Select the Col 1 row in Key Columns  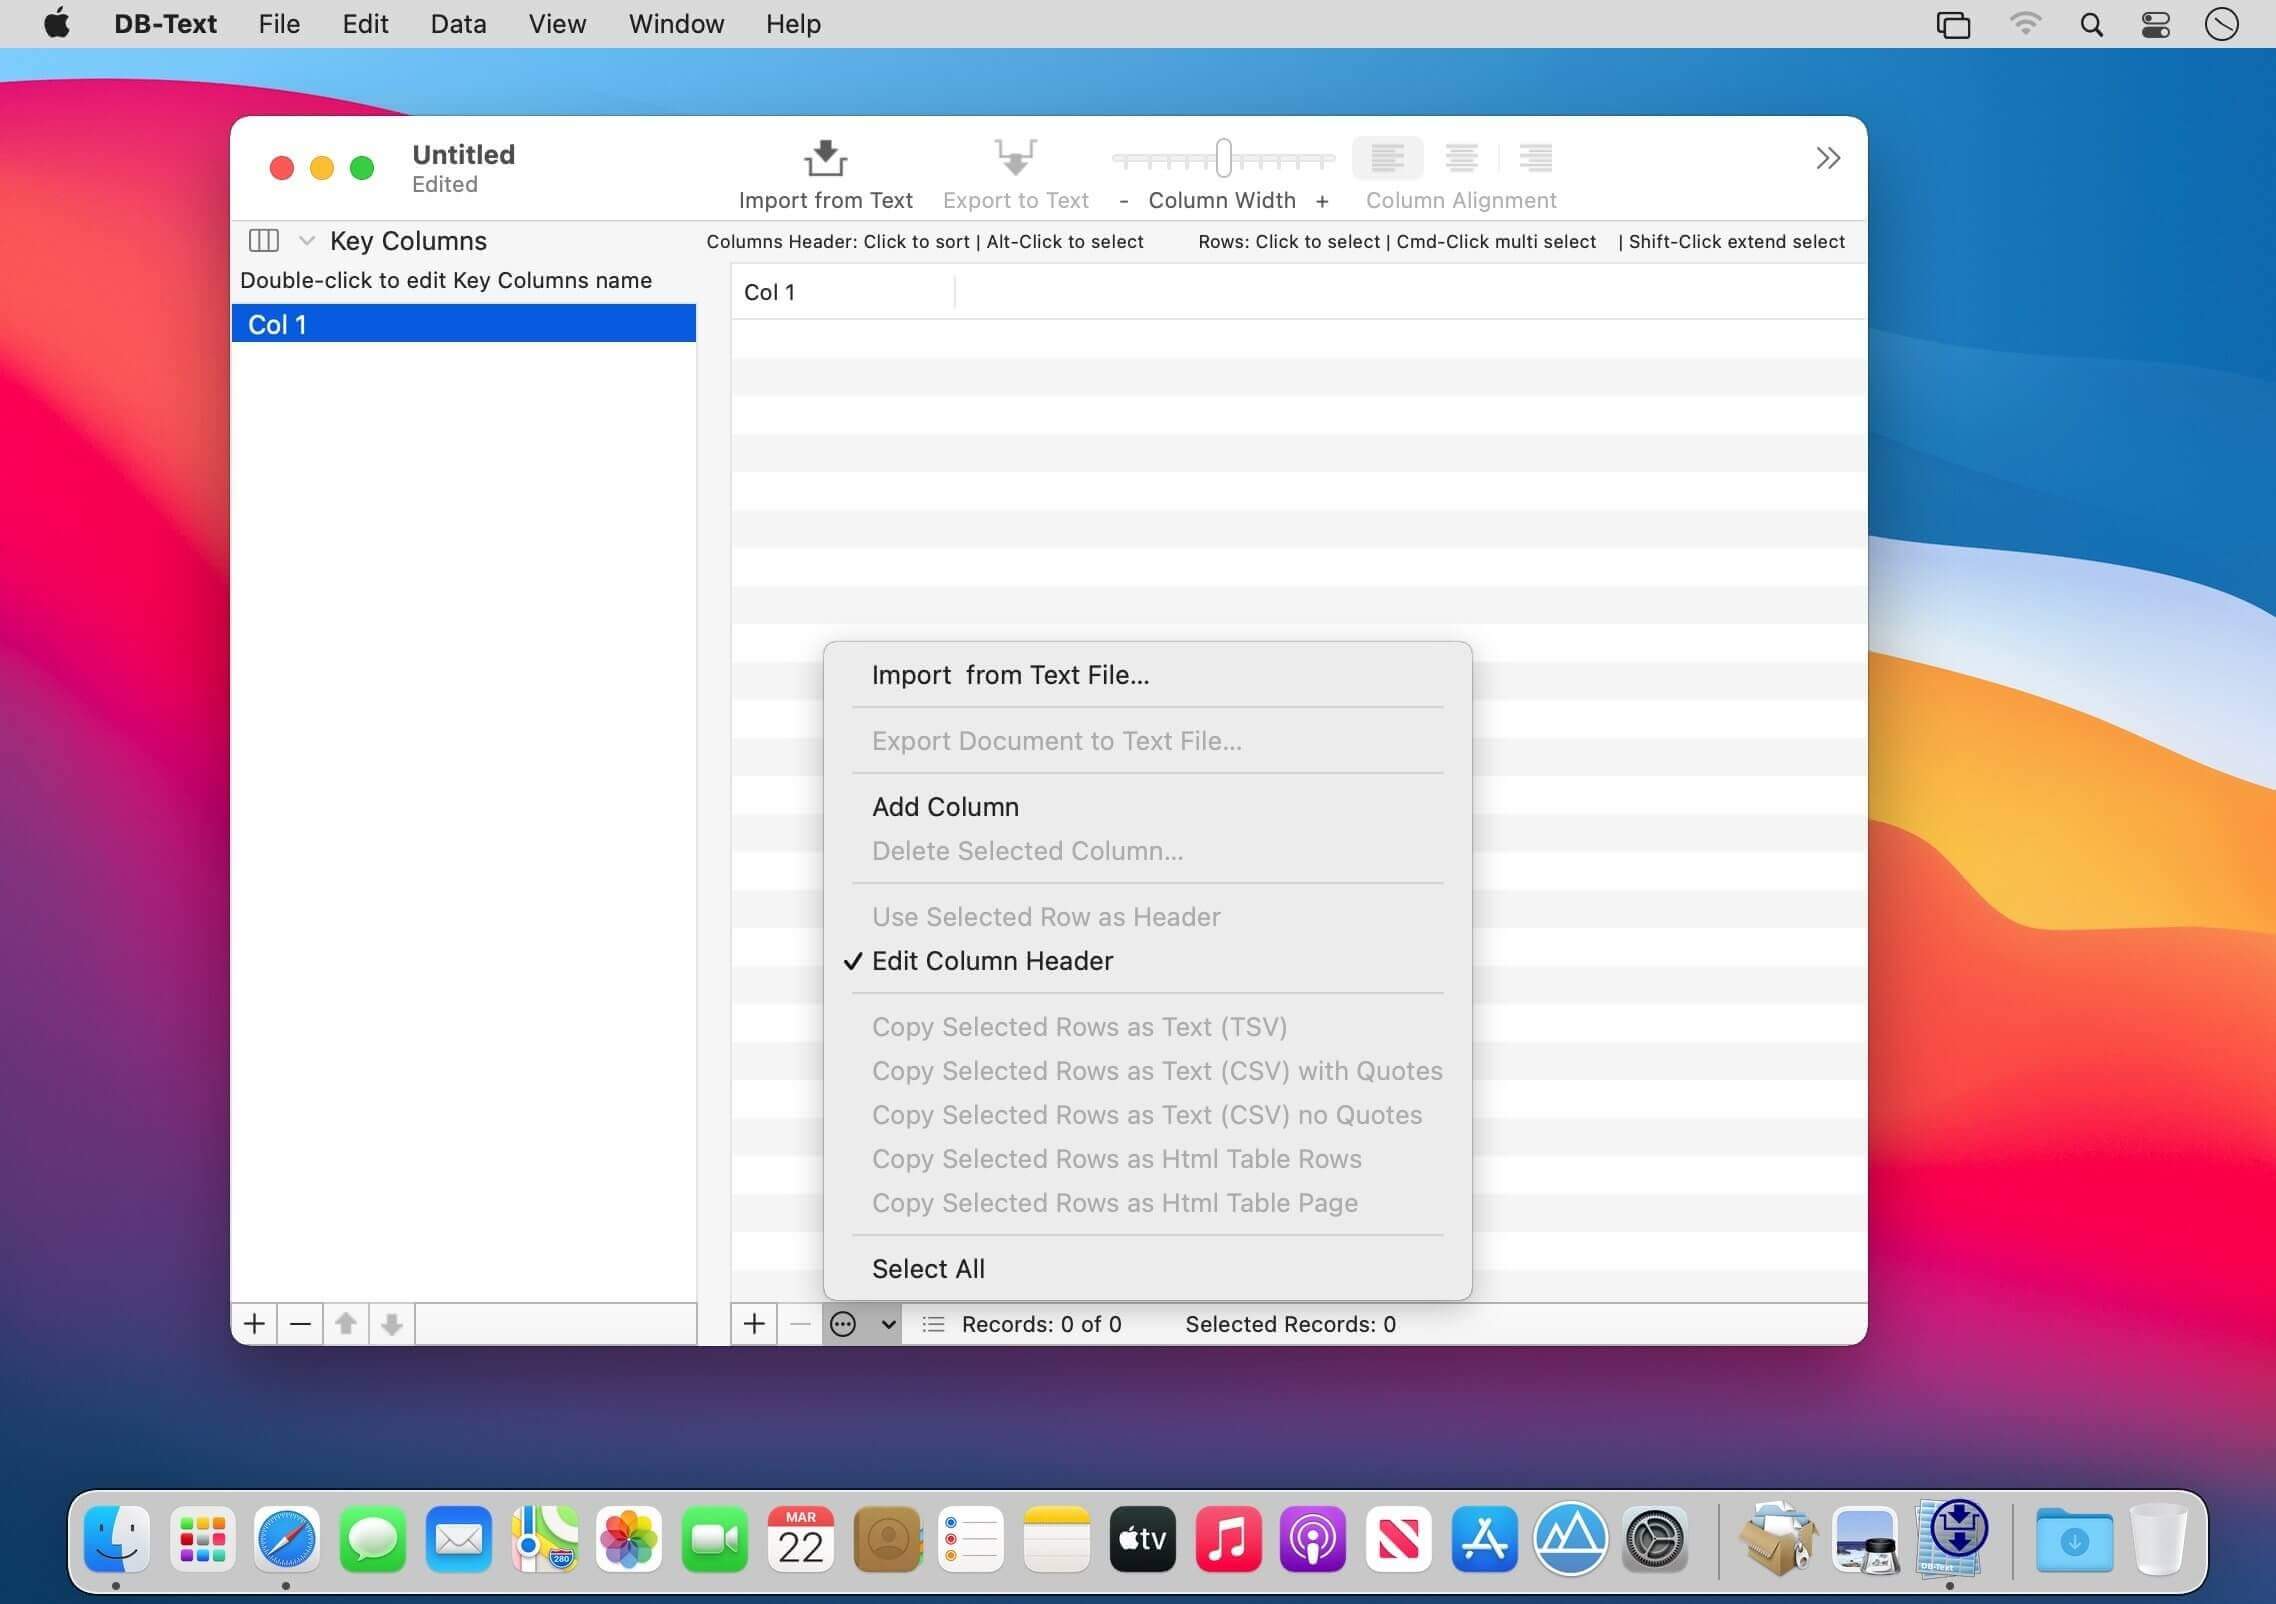click(x=464, y=324)
